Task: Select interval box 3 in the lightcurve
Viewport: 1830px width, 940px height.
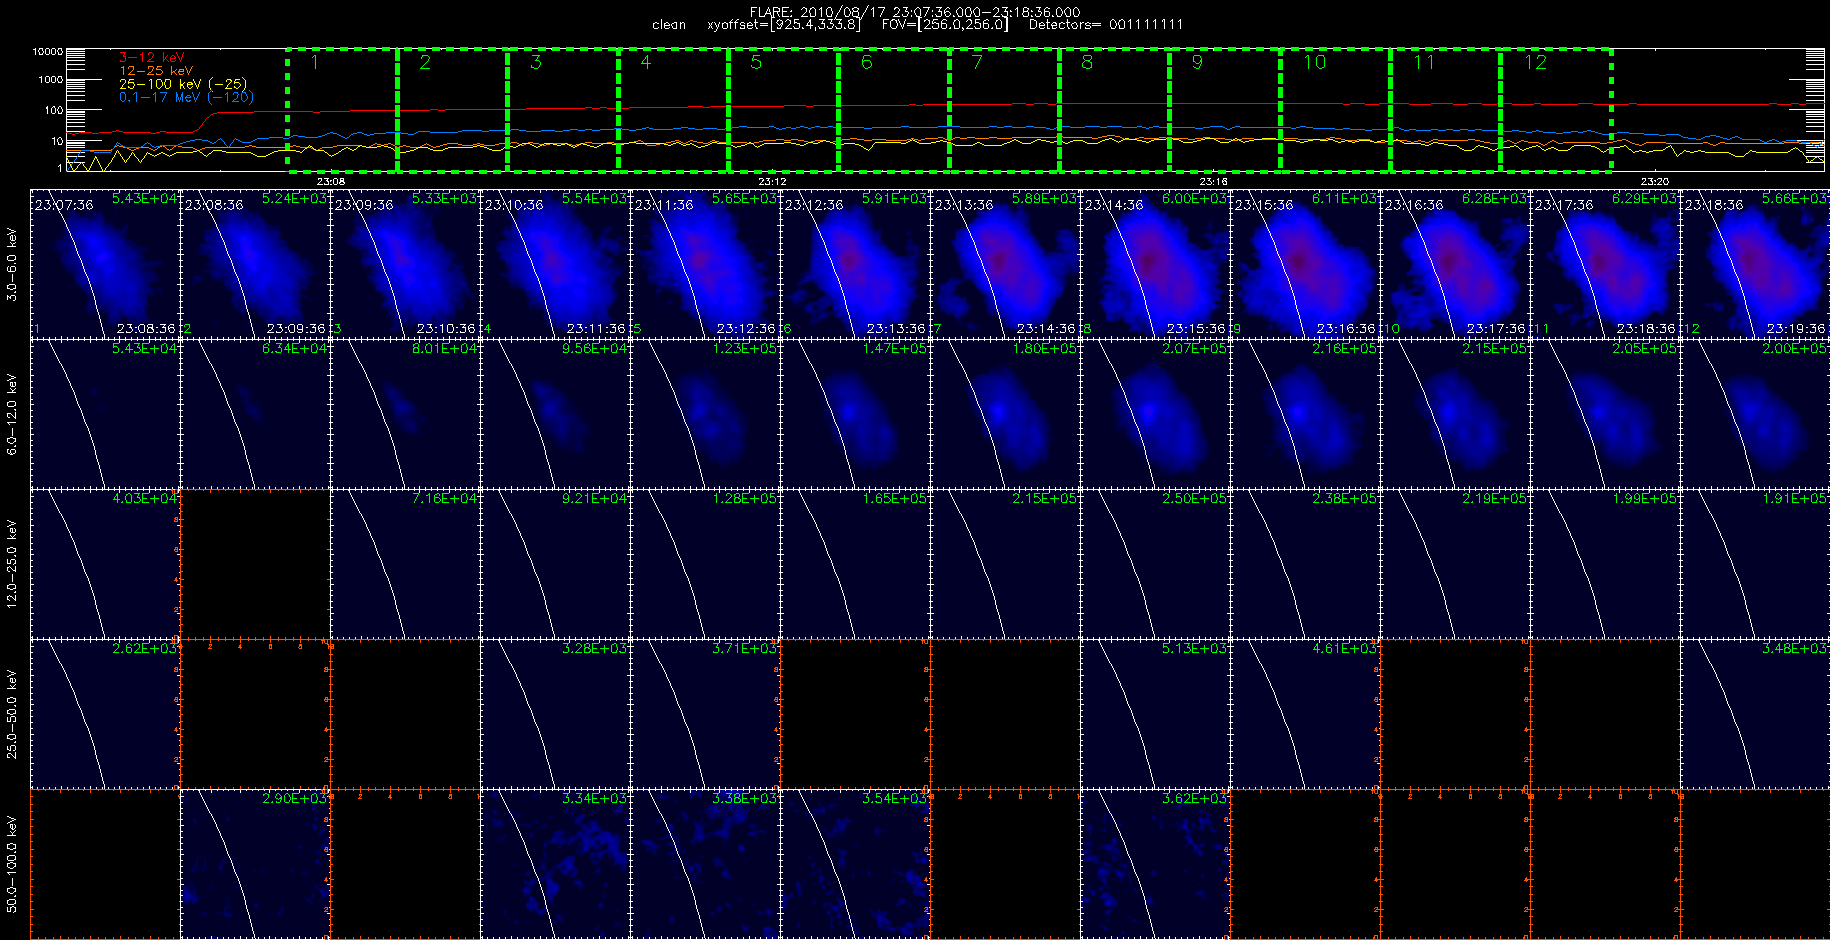Action: tap(563, 109)
